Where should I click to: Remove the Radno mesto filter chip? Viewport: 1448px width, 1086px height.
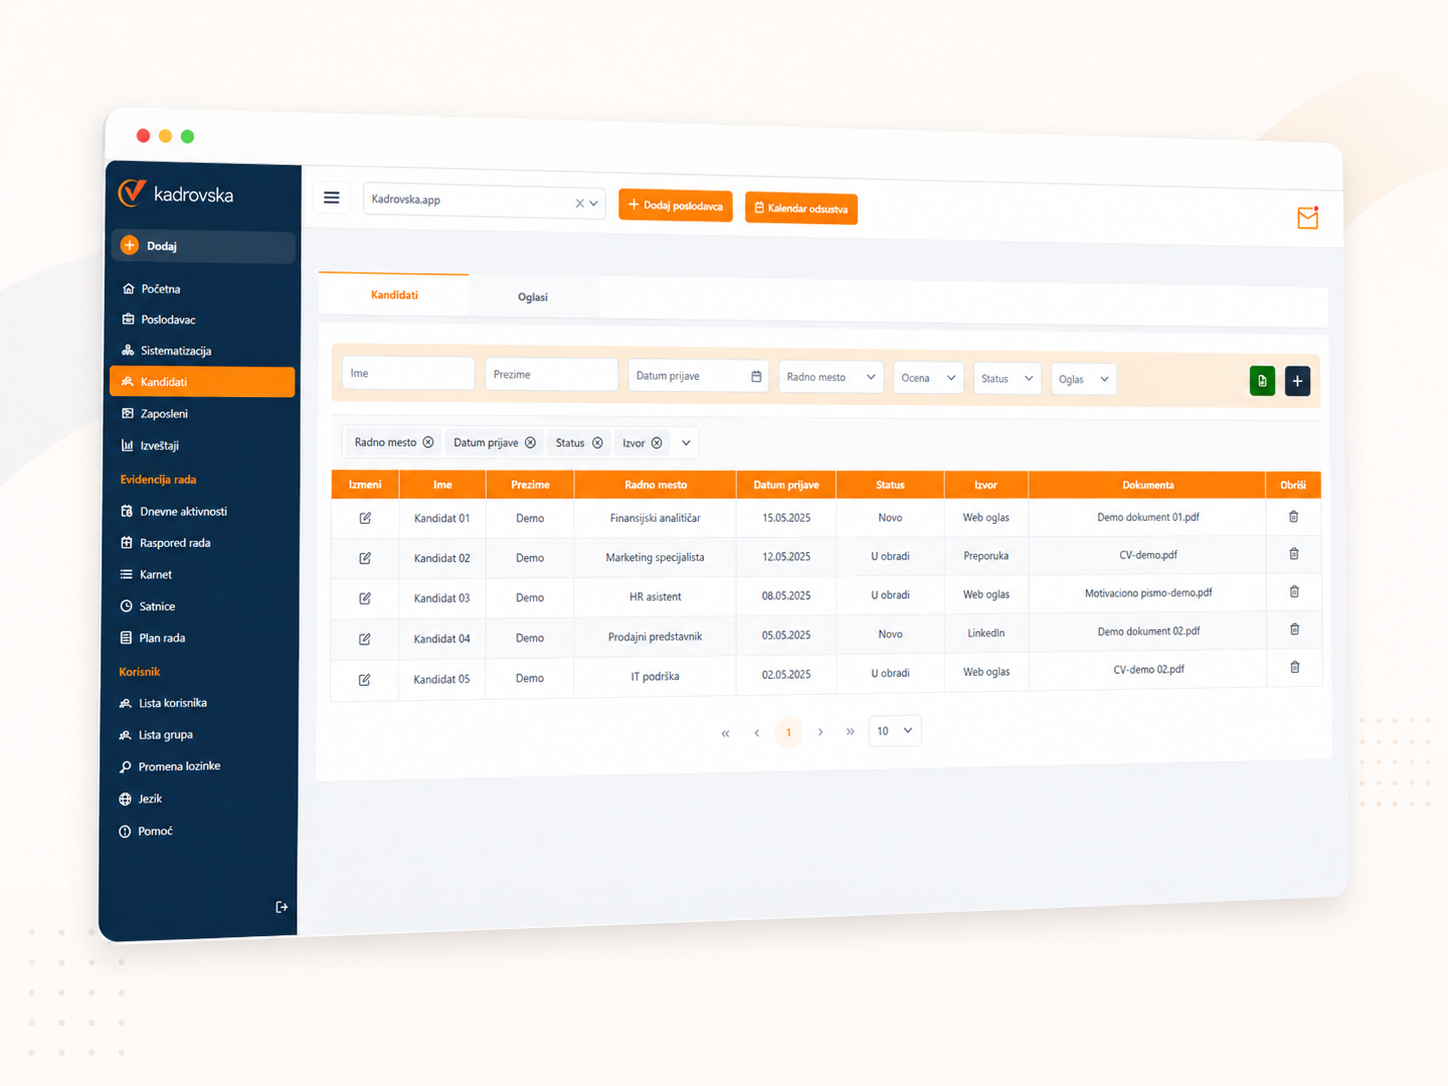click(x=428, y=442)
